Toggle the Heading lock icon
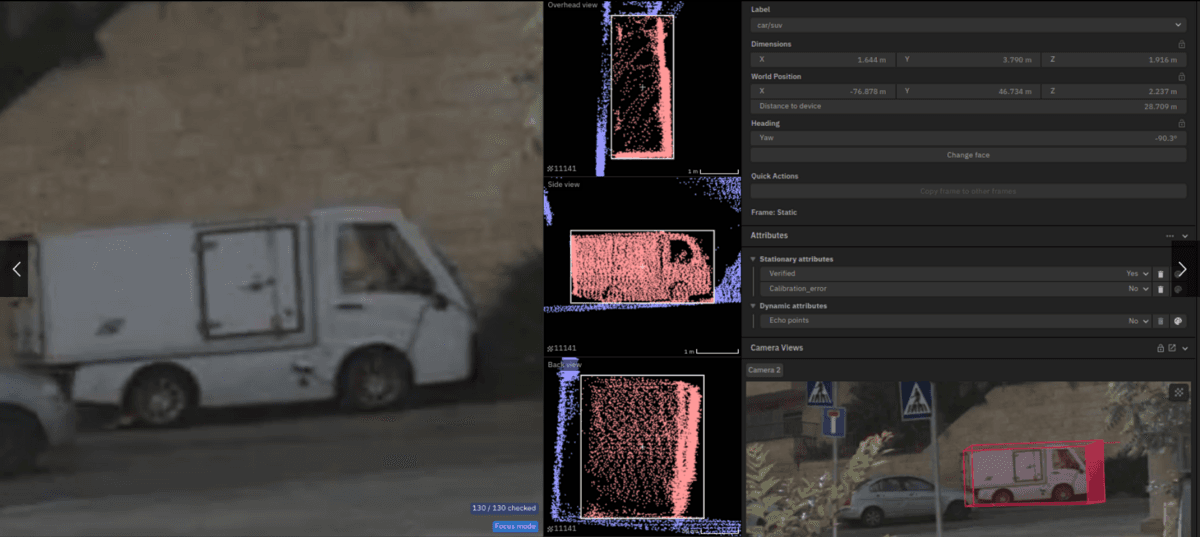 tap(1181, 123)
